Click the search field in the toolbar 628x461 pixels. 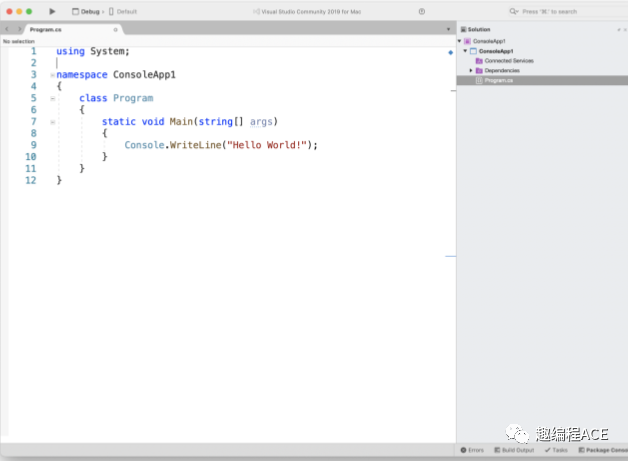[x=560, y=11]
